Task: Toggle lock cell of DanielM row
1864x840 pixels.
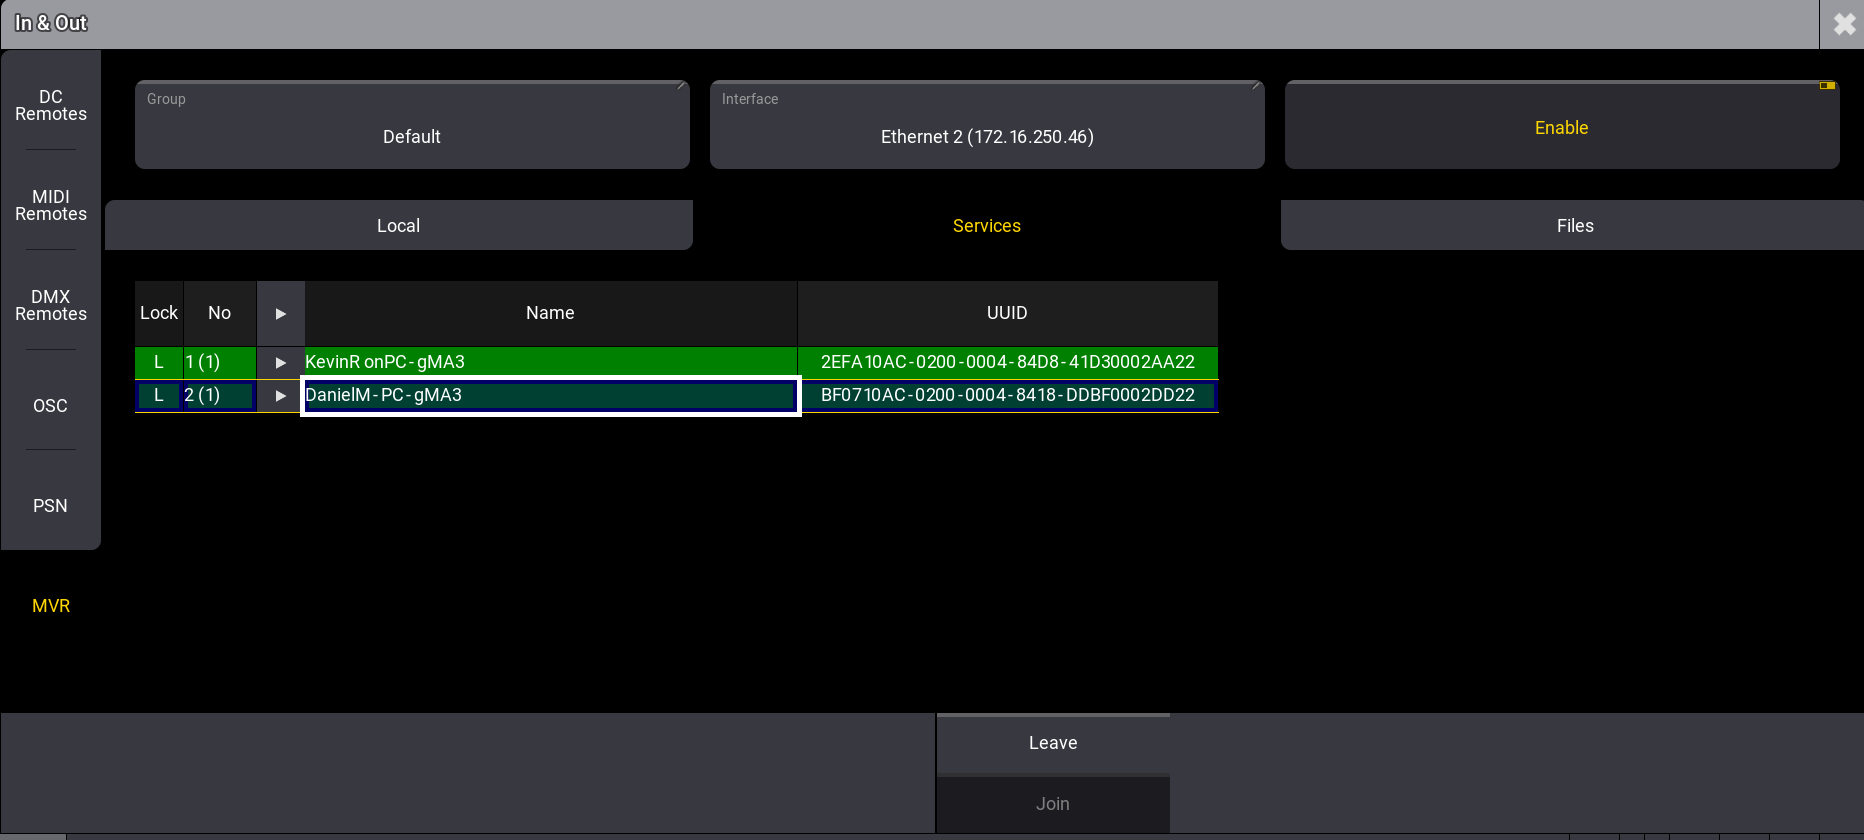Action: 159,395
